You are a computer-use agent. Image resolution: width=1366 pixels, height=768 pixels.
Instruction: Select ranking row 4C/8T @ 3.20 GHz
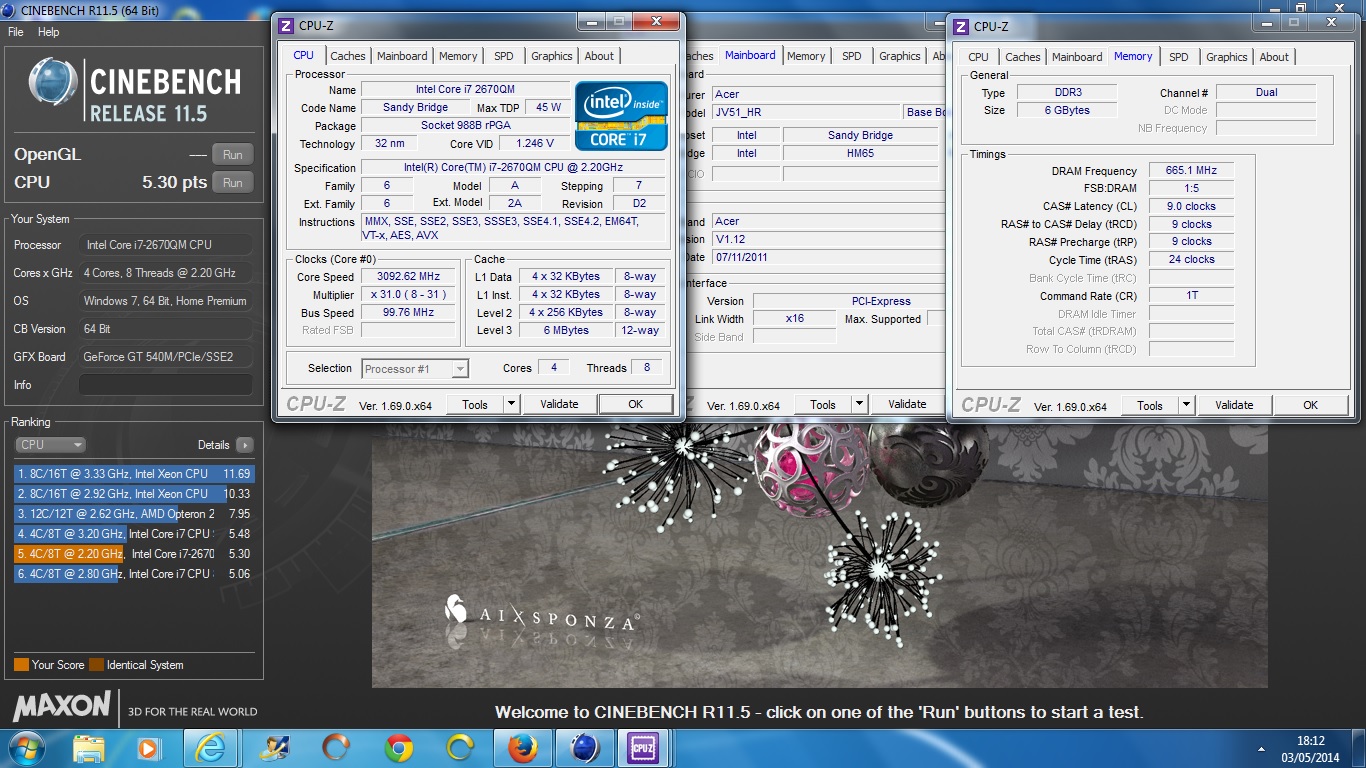click(134, 534)
